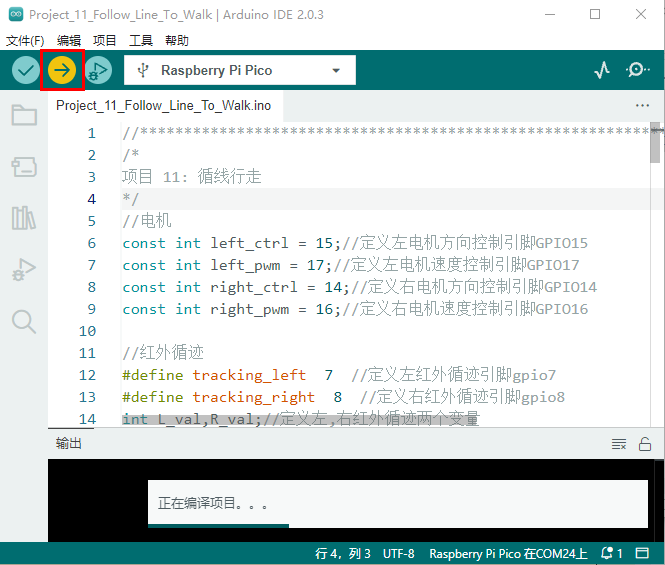Screen dimensions: 665x565
Task: Click the left_pwm variable name
Action: pos(245,266)
